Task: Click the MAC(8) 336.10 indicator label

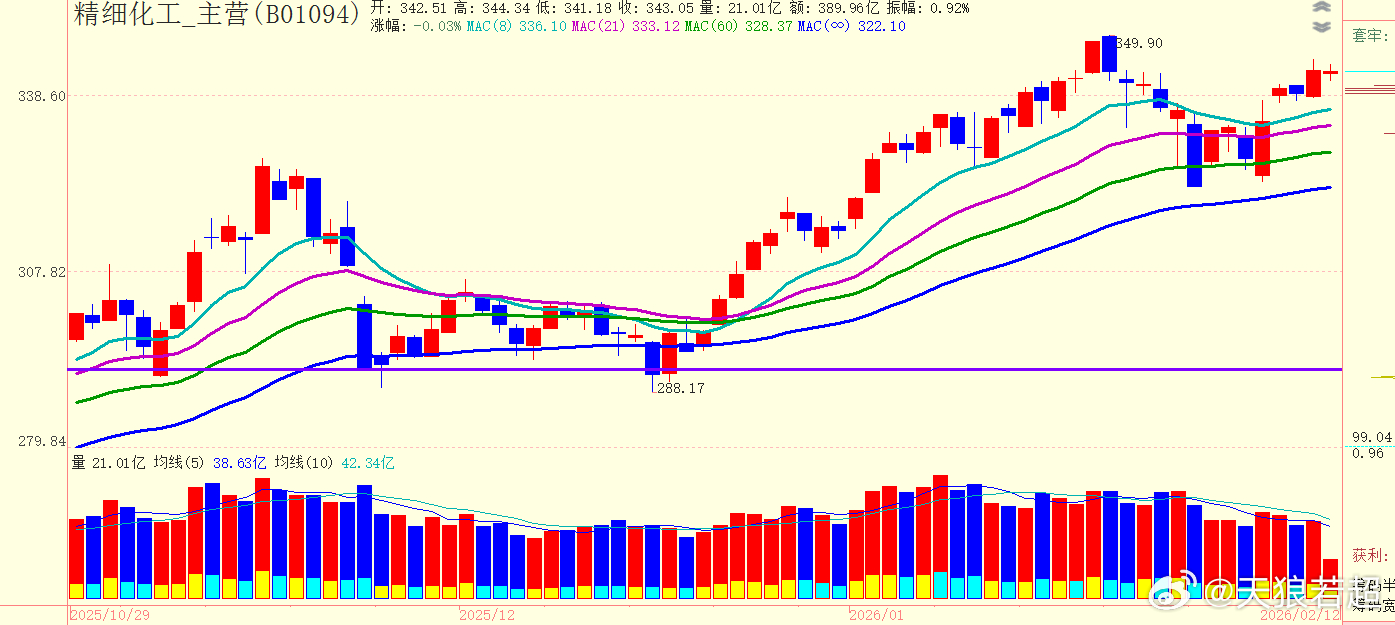Action: [518, 26]
